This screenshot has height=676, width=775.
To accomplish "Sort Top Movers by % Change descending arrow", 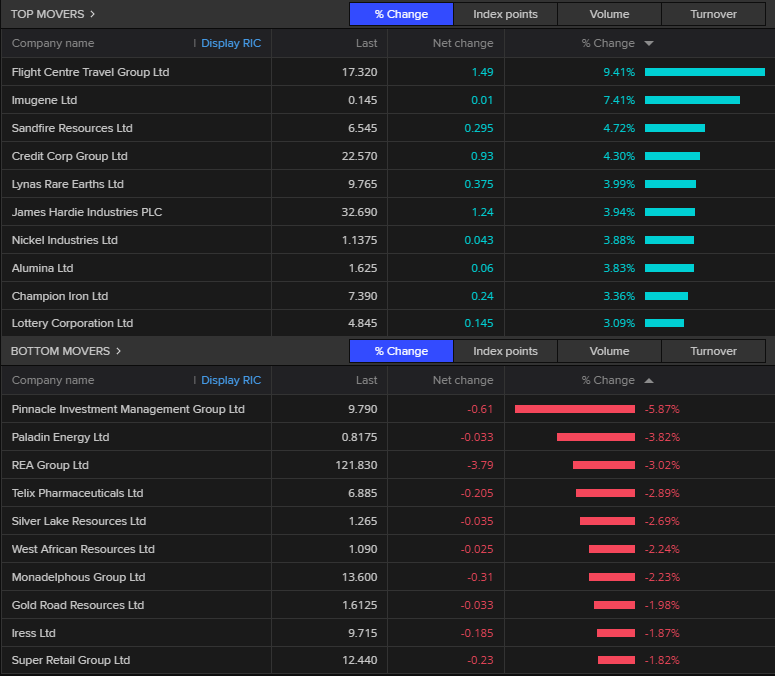I will click(x=649, y=43).
